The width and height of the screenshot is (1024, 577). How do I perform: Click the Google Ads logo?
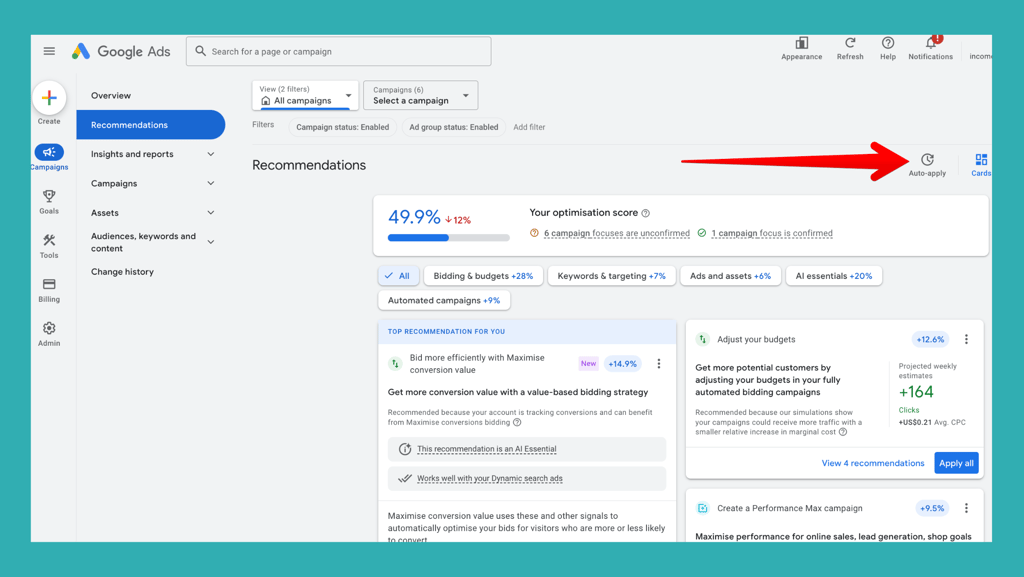coord(121,51)
